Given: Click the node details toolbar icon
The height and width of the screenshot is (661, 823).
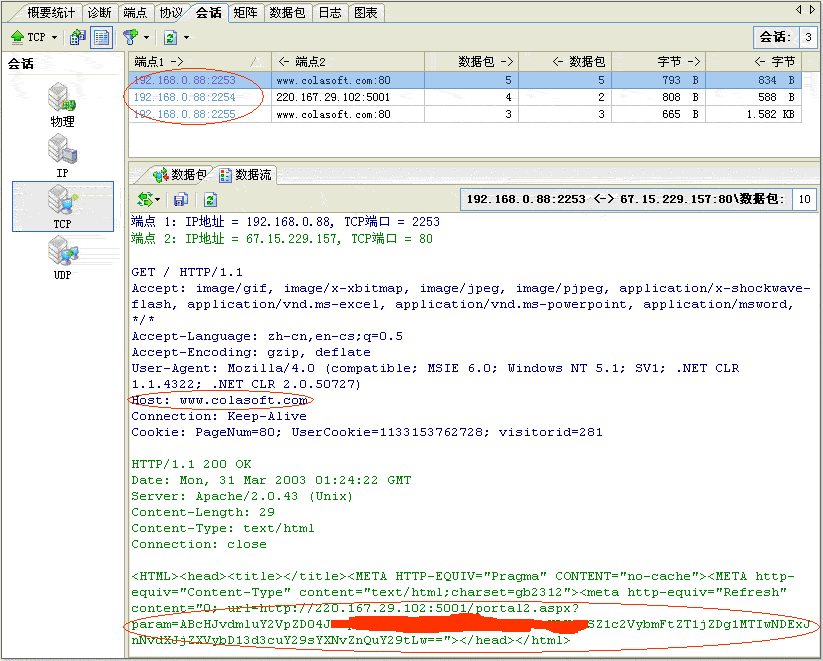Looking at the screenshot, I should coord(77,37).
